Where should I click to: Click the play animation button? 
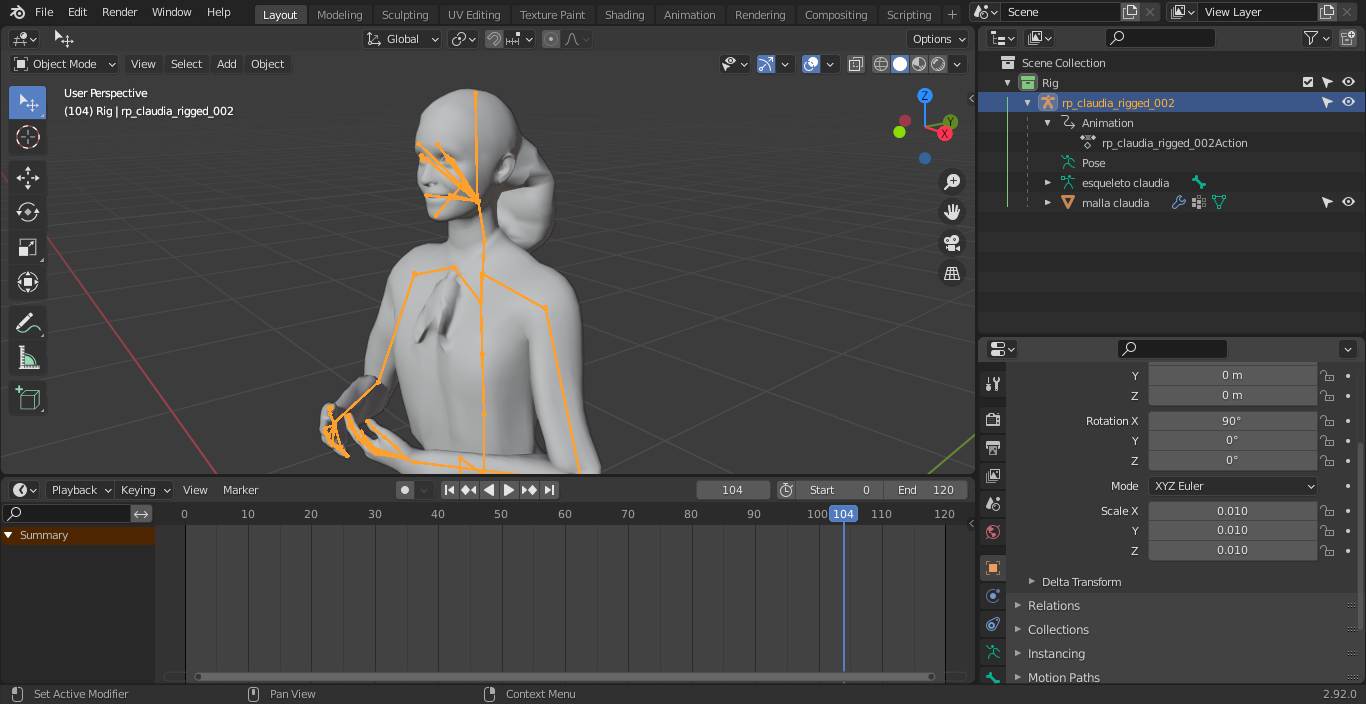509,490
